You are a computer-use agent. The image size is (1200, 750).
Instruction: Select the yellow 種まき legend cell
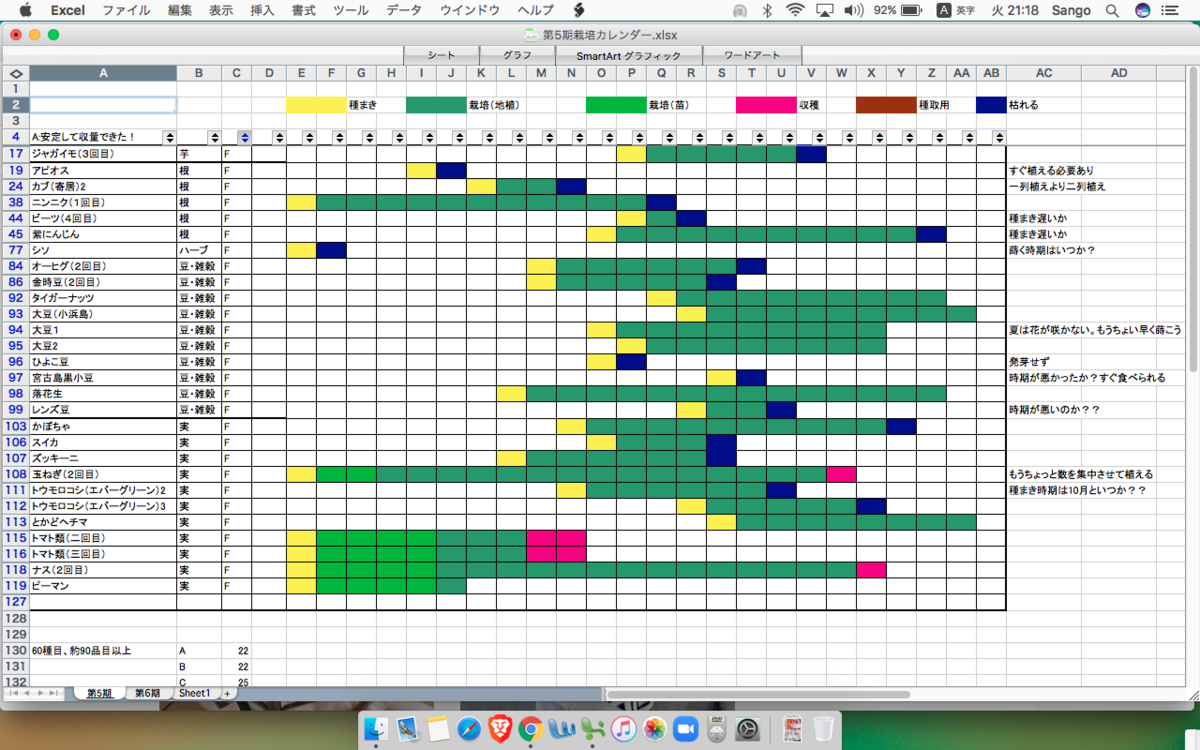click(x=316, y=105)
